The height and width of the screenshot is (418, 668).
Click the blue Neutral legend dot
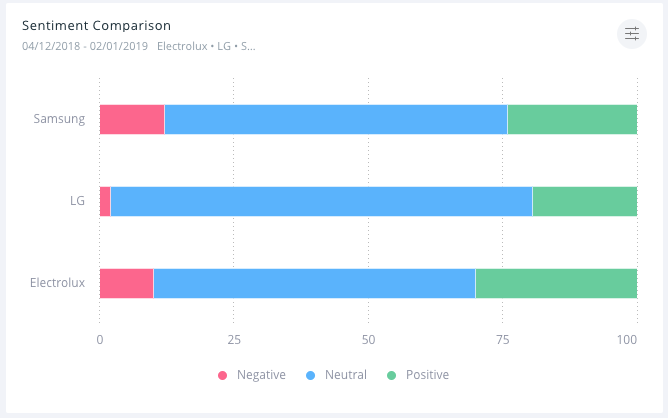click(310, 376)
